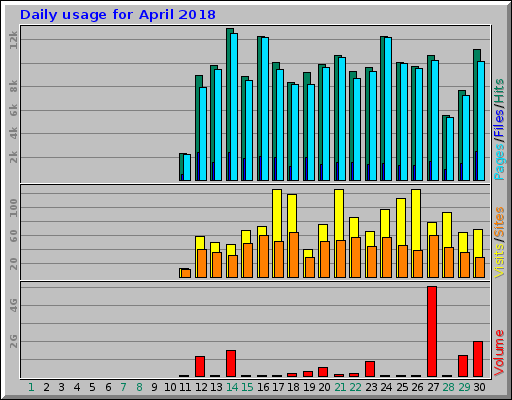The image size is (512, 400).
Task: Click the orange Sites legend label
Action: point(499,222)
